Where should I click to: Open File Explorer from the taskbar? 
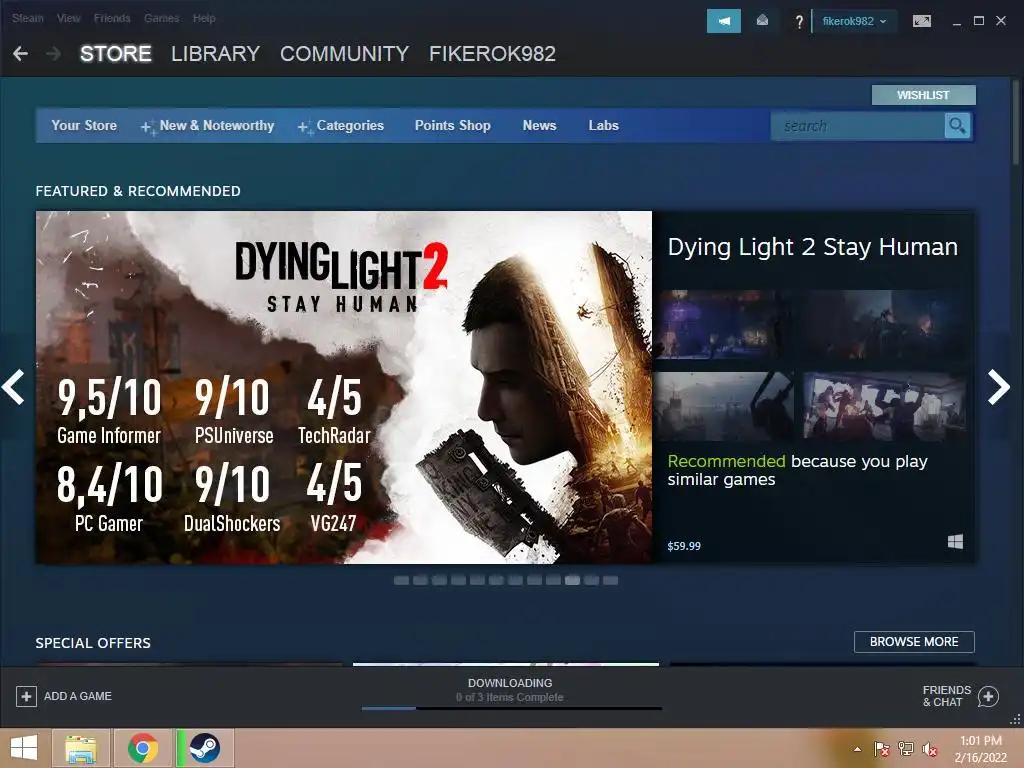point(81,748)
